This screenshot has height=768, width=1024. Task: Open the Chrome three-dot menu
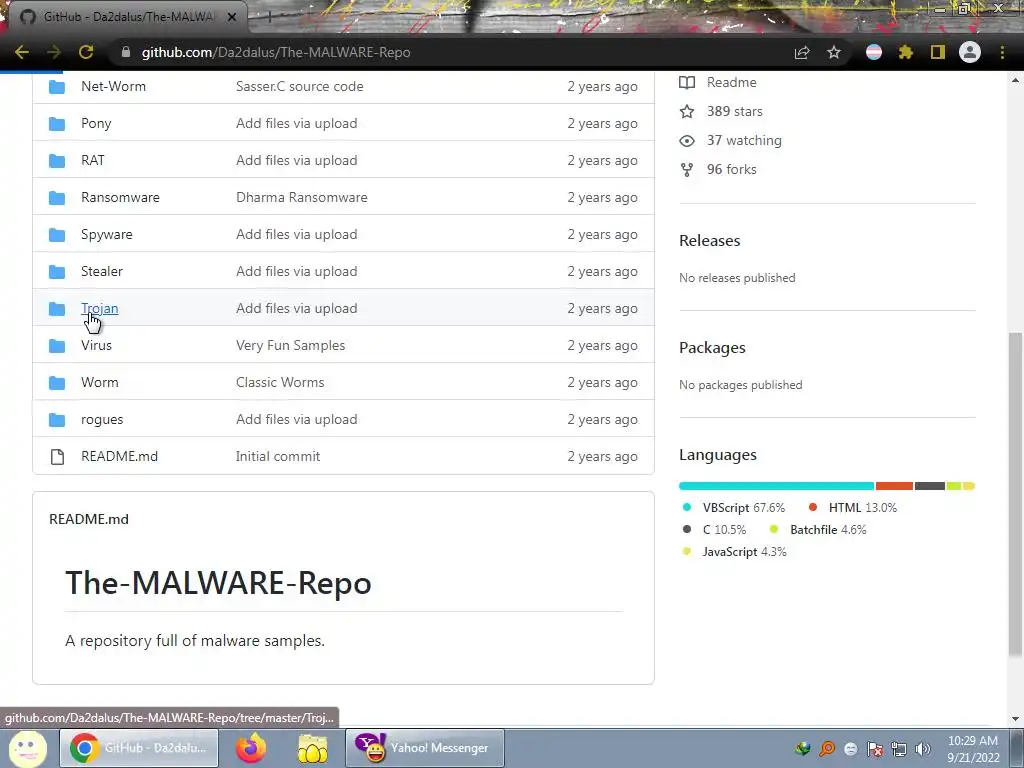click(x=1002, y=52)
